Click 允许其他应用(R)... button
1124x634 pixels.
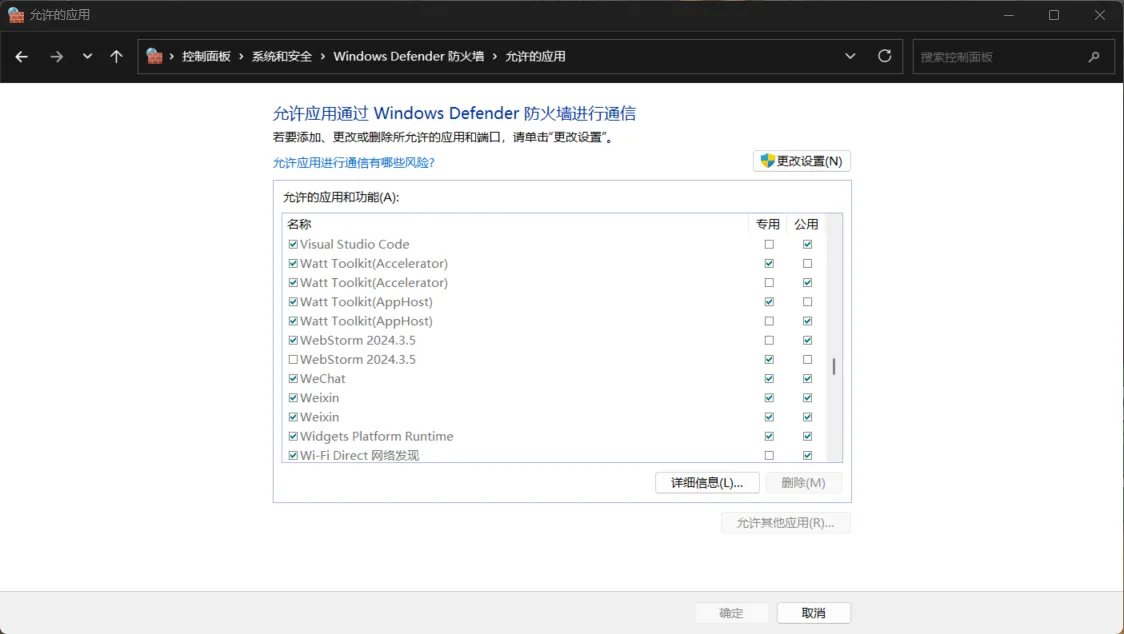(x=786, y=523)
